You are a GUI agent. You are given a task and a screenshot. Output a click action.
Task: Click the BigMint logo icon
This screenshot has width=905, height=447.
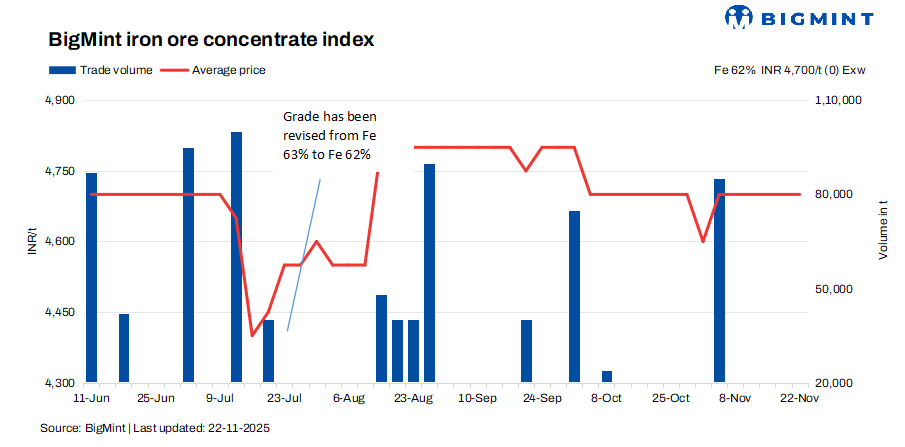coord(737,17)
